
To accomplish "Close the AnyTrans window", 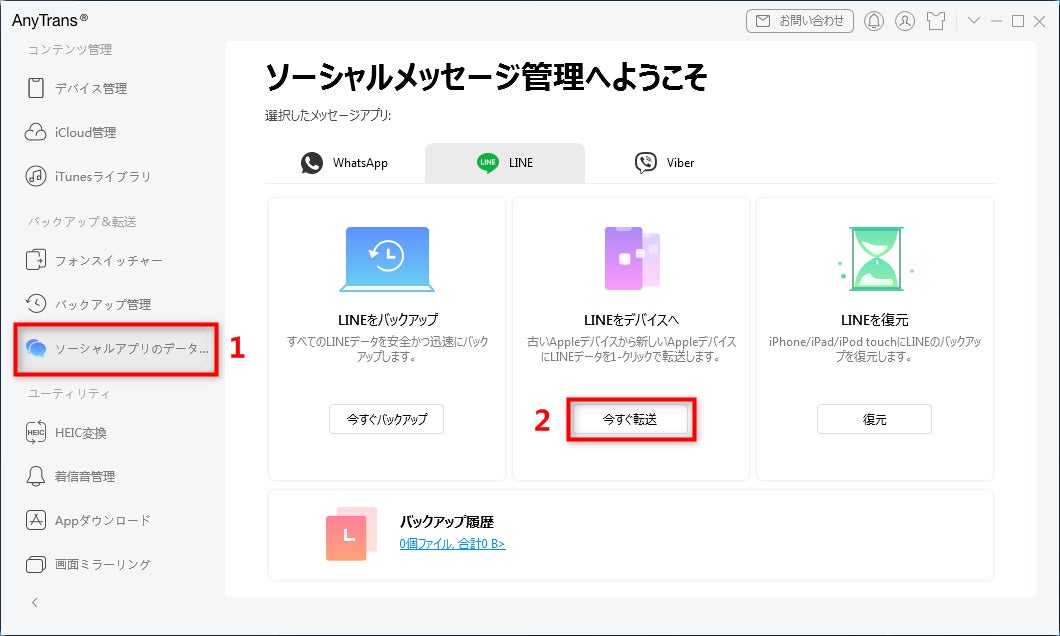I will pyautogui.click(x=1040, y=21).
